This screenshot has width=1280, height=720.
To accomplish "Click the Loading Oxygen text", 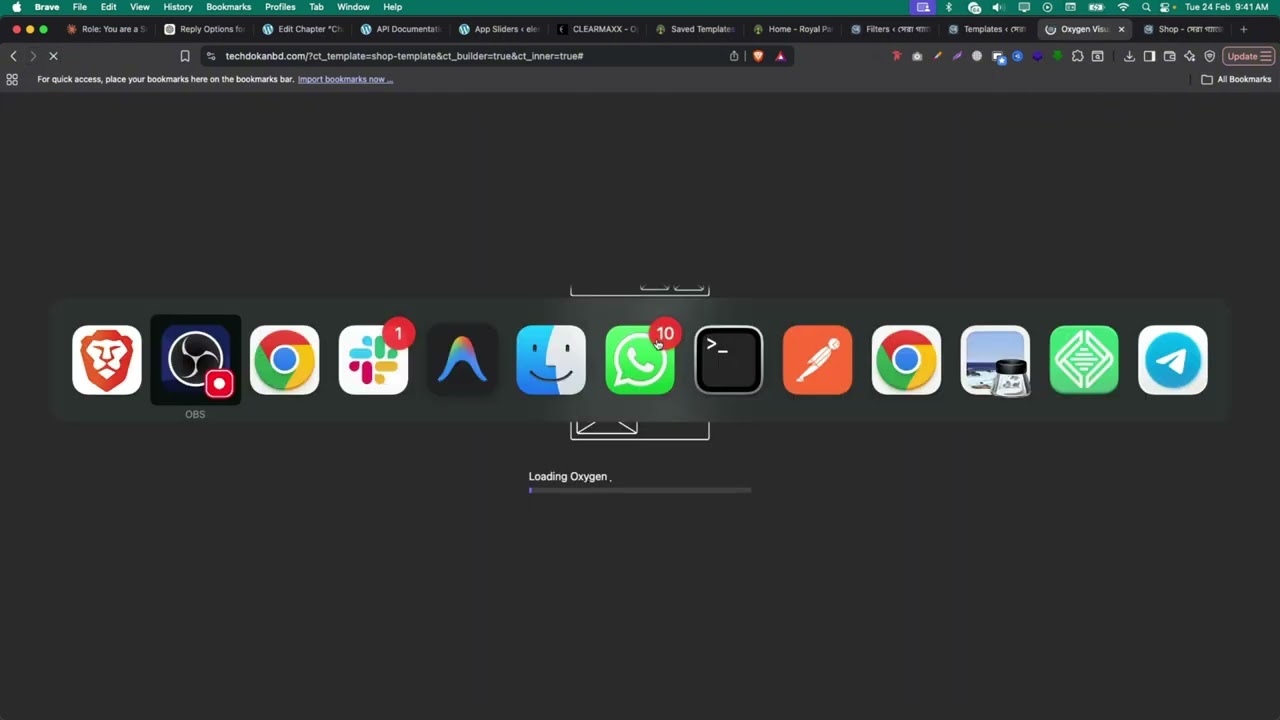I will [568, 476].
